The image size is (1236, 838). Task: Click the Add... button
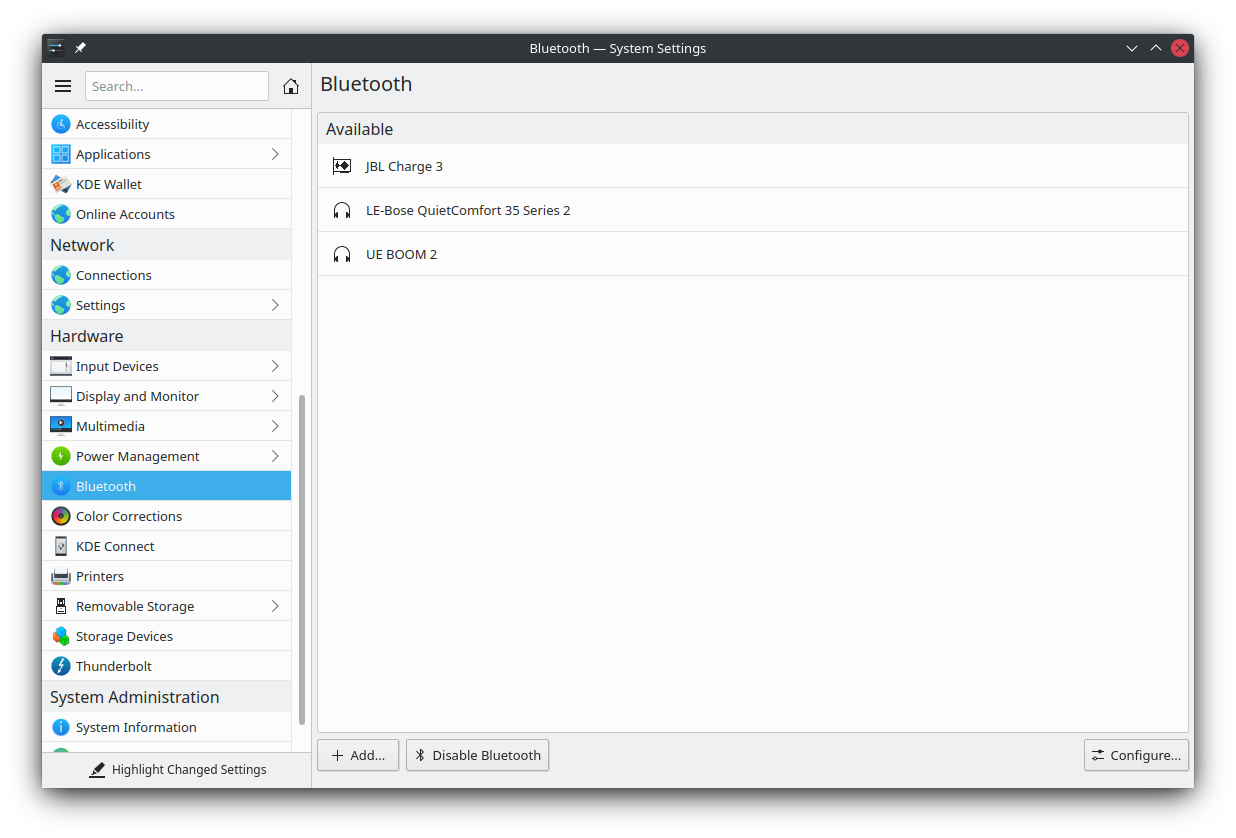coord(358,755)
